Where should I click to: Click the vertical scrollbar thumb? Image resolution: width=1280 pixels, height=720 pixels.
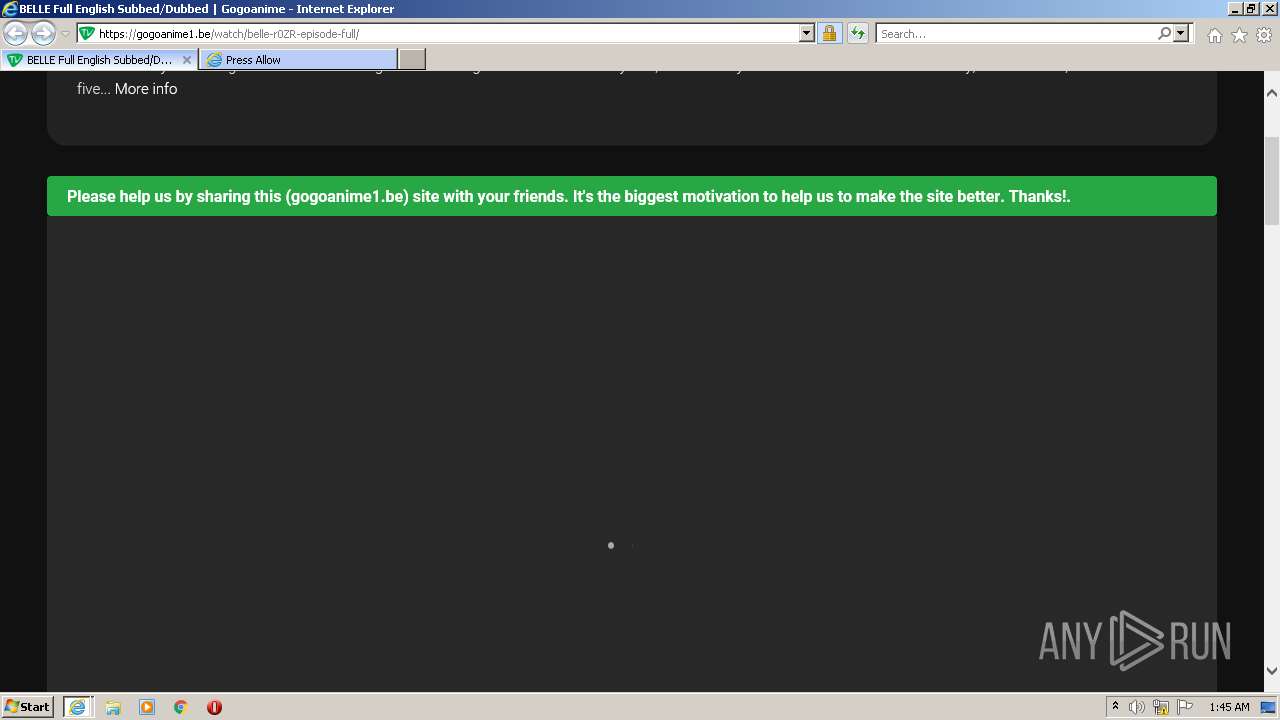1272,180
